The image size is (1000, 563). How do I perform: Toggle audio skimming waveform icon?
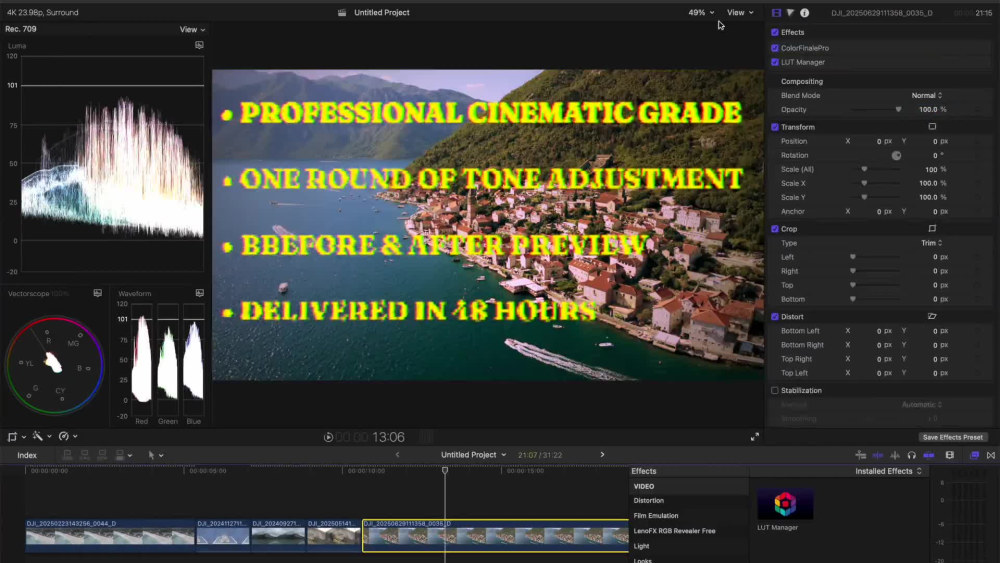coord(895,455)
